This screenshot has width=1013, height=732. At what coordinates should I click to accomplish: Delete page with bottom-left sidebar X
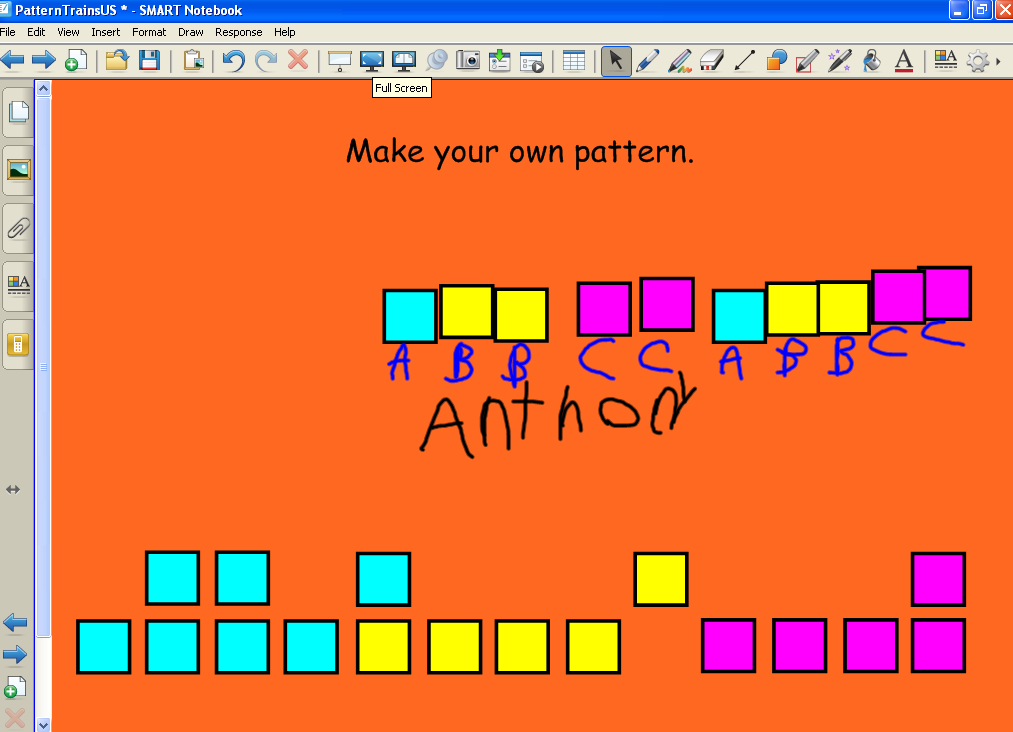pos(15,718)
